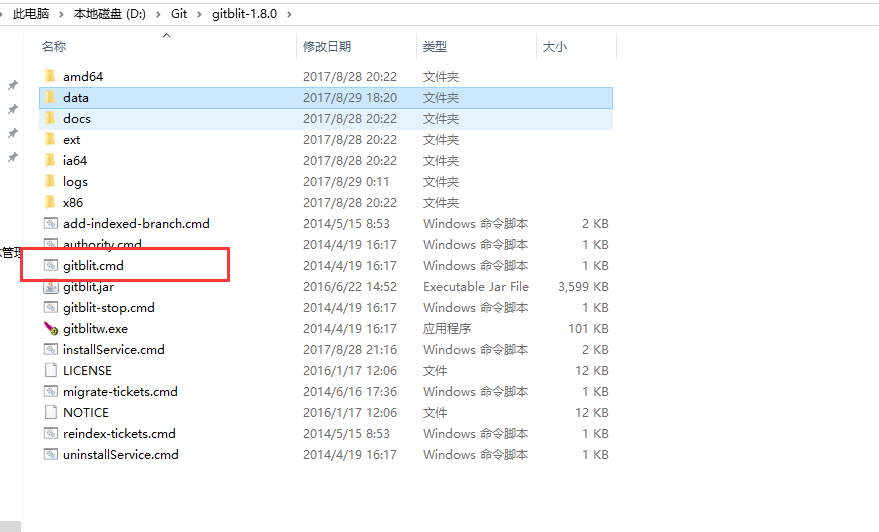
Task: Select the file name migrate-tickets.cmd
Action: pos(120,392)
